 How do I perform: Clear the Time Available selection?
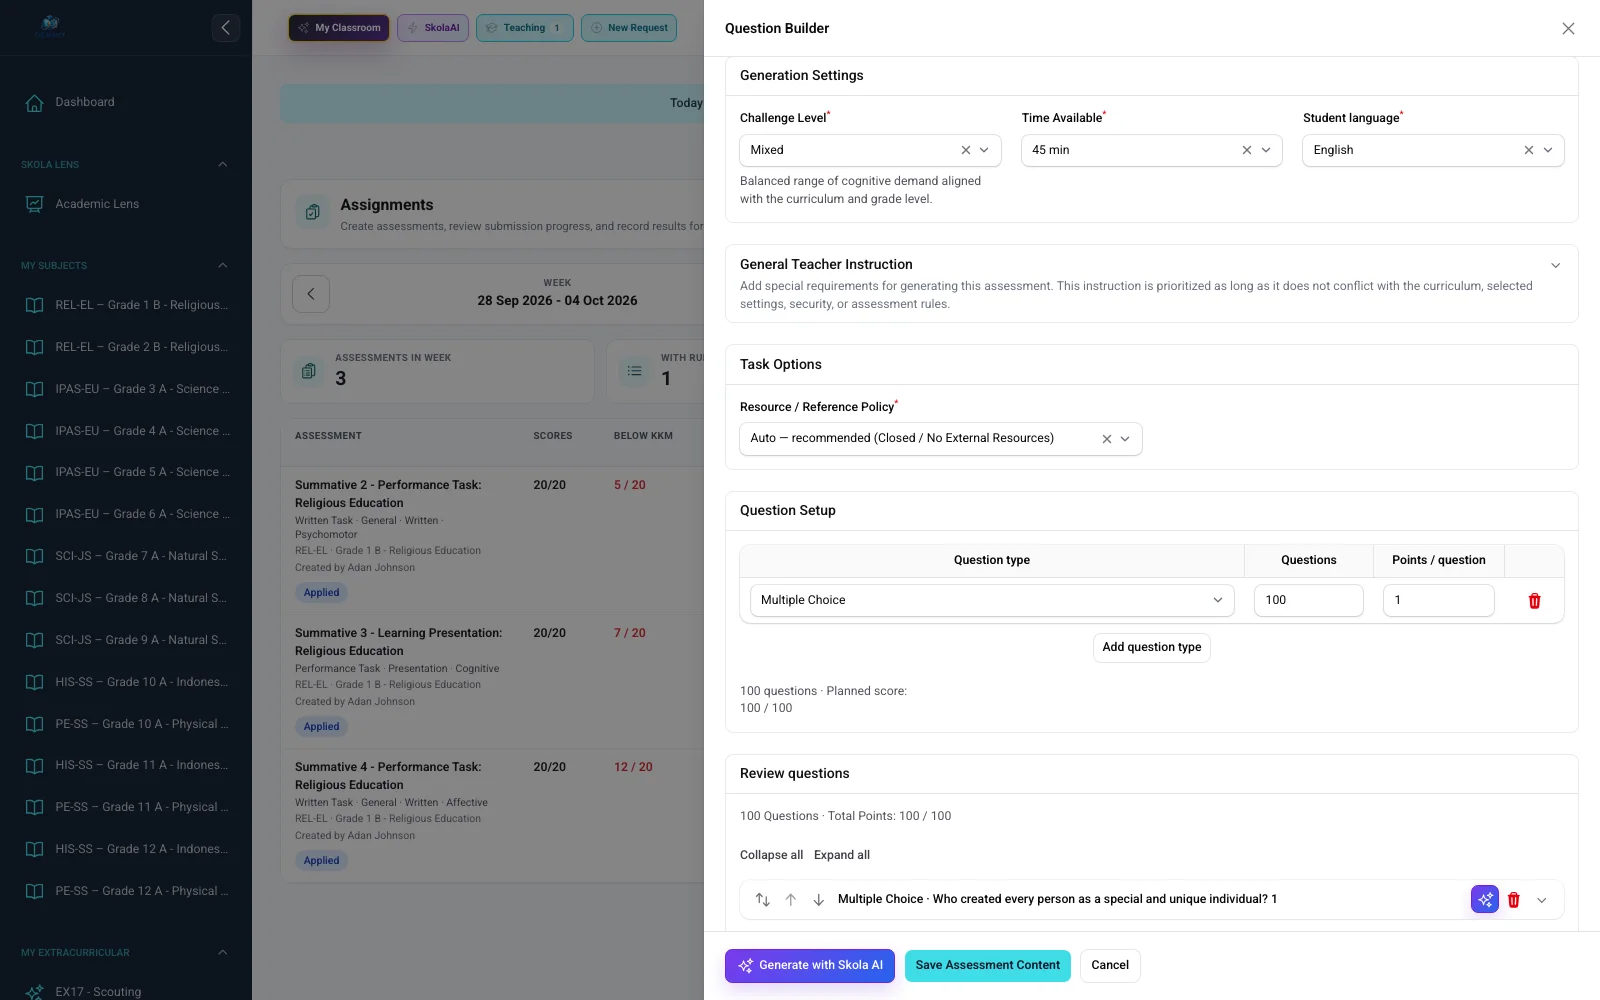(1247, 150)
